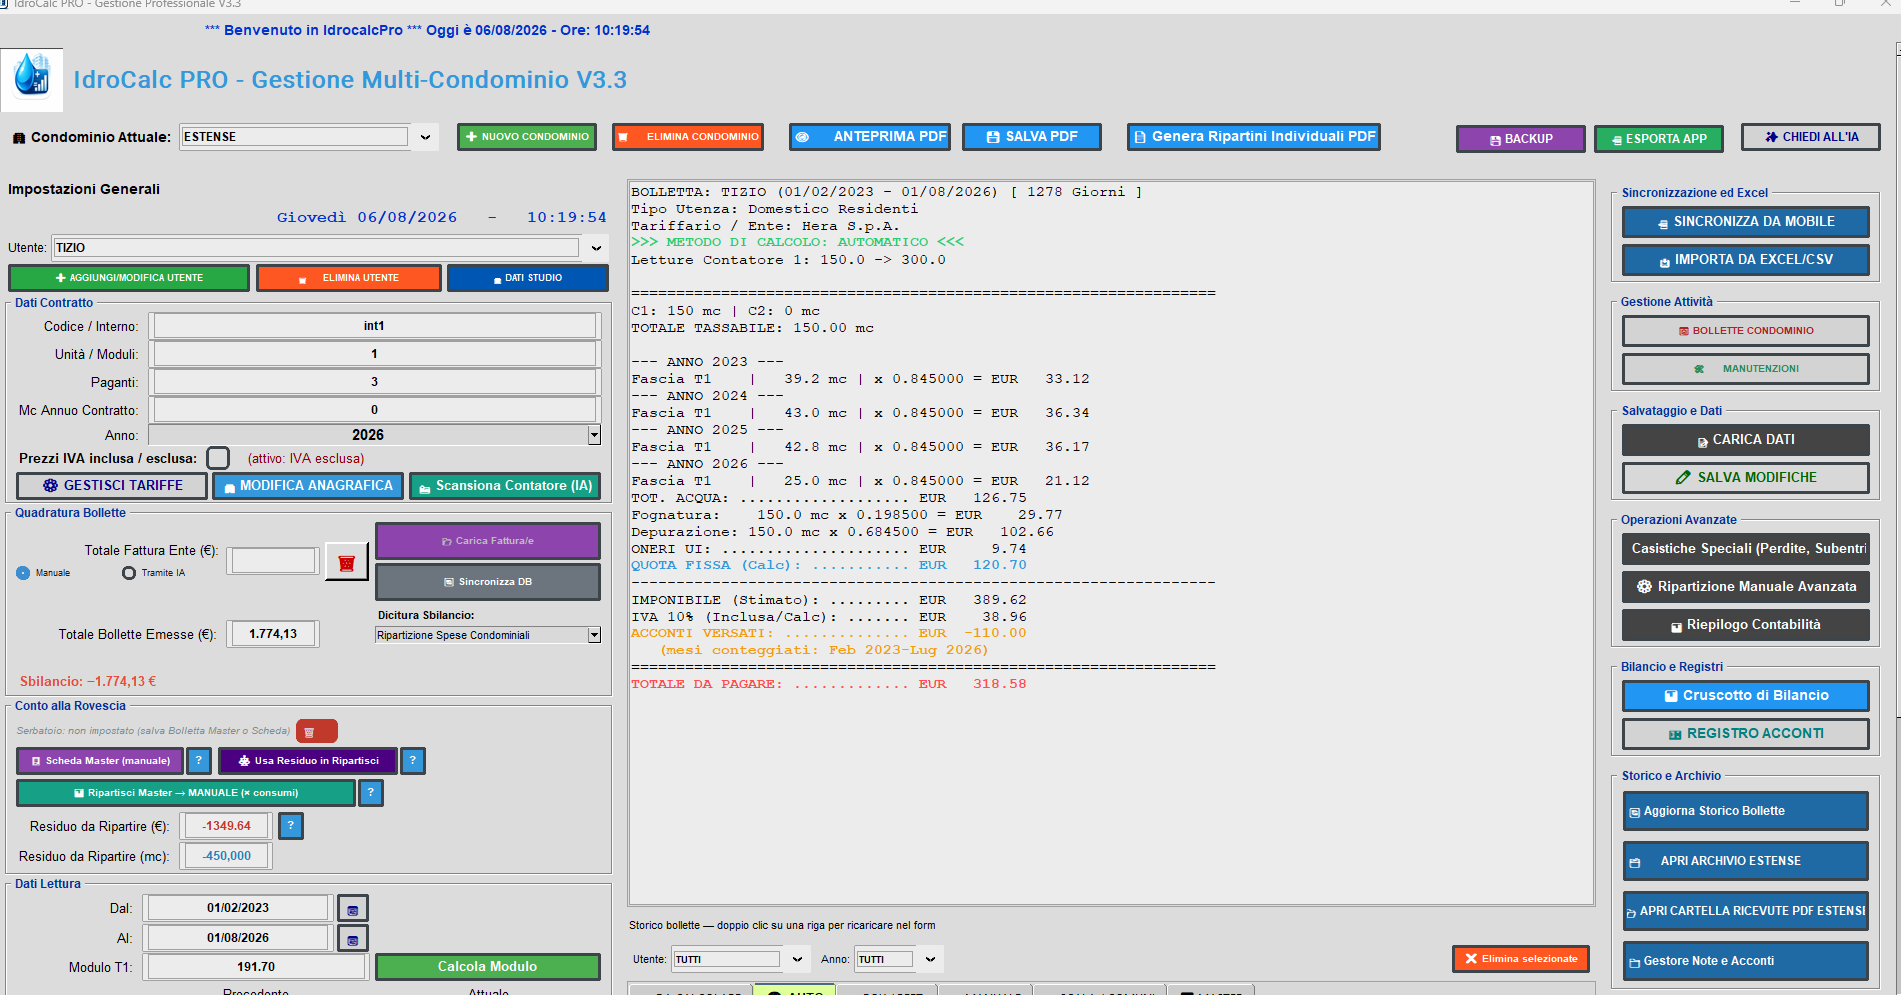Open the Dicitura Sbilancio dropdown
This screenshot has width=1901, height=995.
click(594, 635)
